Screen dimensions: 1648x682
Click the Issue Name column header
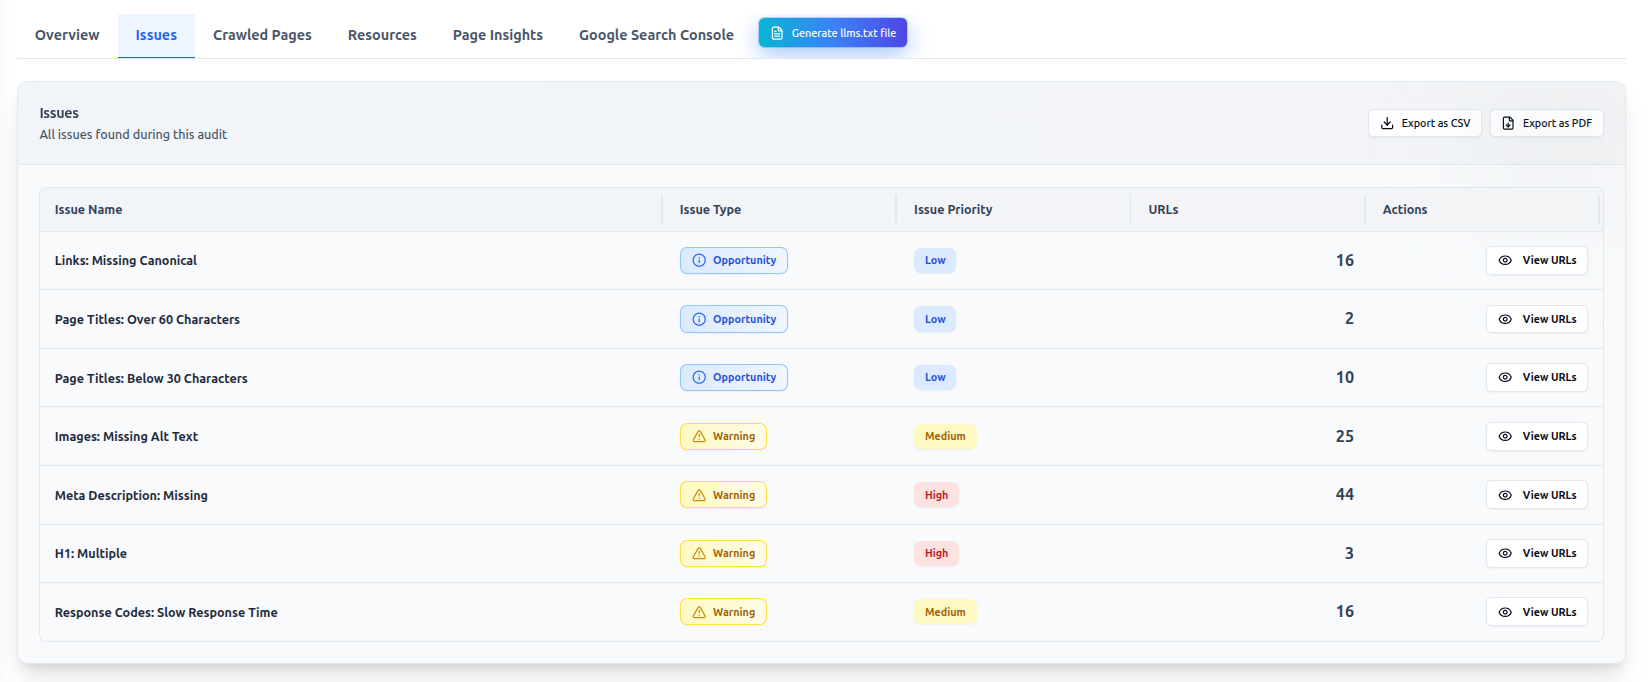[x=88, y=210]
